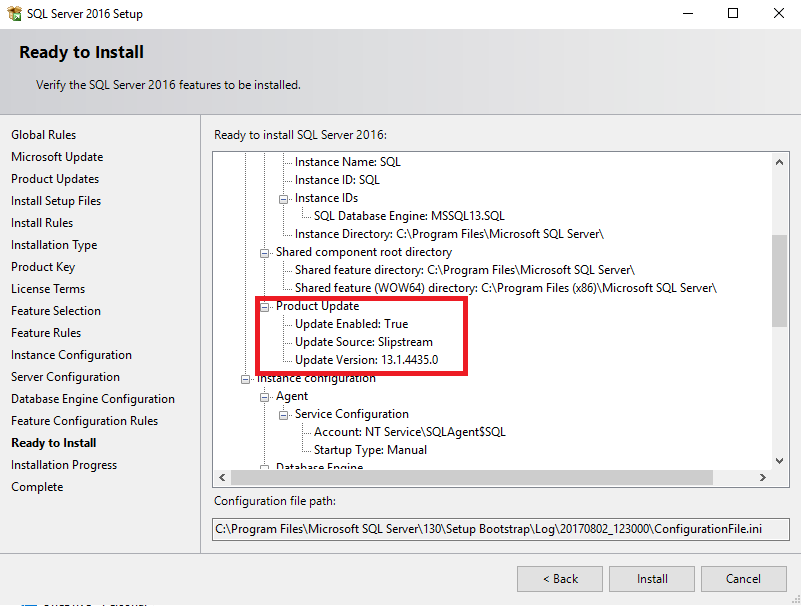Select the Startup Type: Manual entry
This screenshot has width=801, height=606.
point(370,450)
